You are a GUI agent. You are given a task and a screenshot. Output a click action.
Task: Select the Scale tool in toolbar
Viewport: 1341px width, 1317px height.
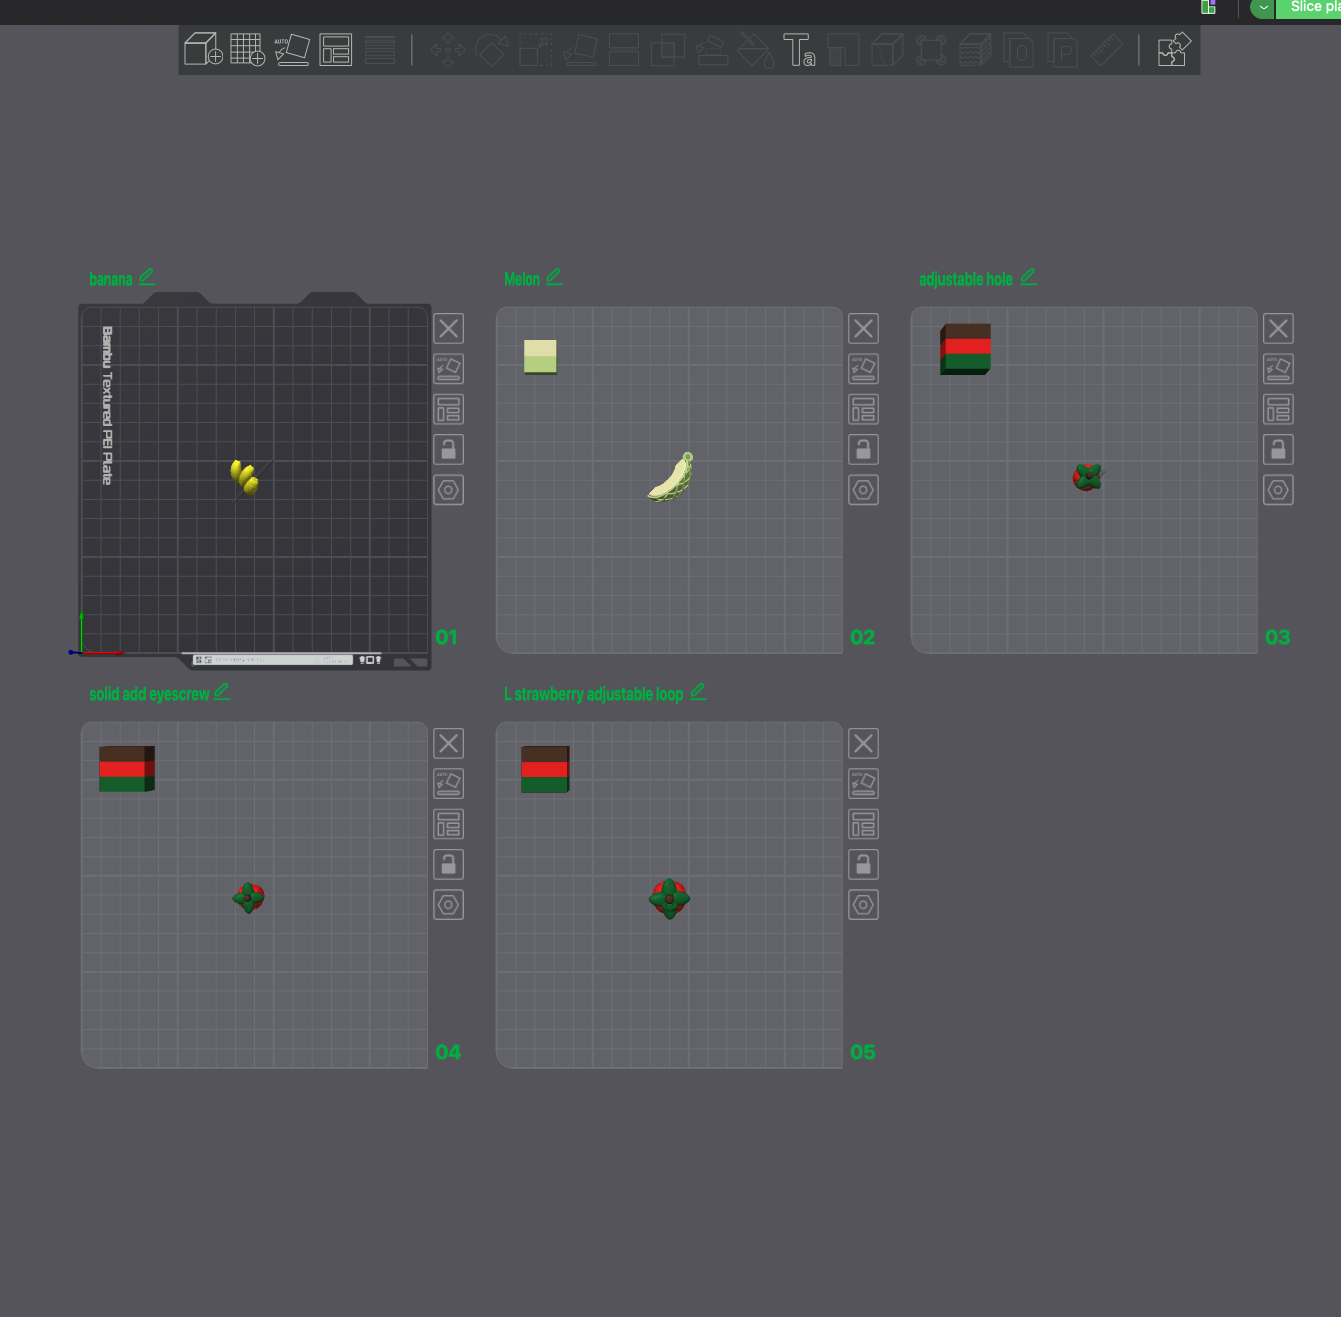535,49
